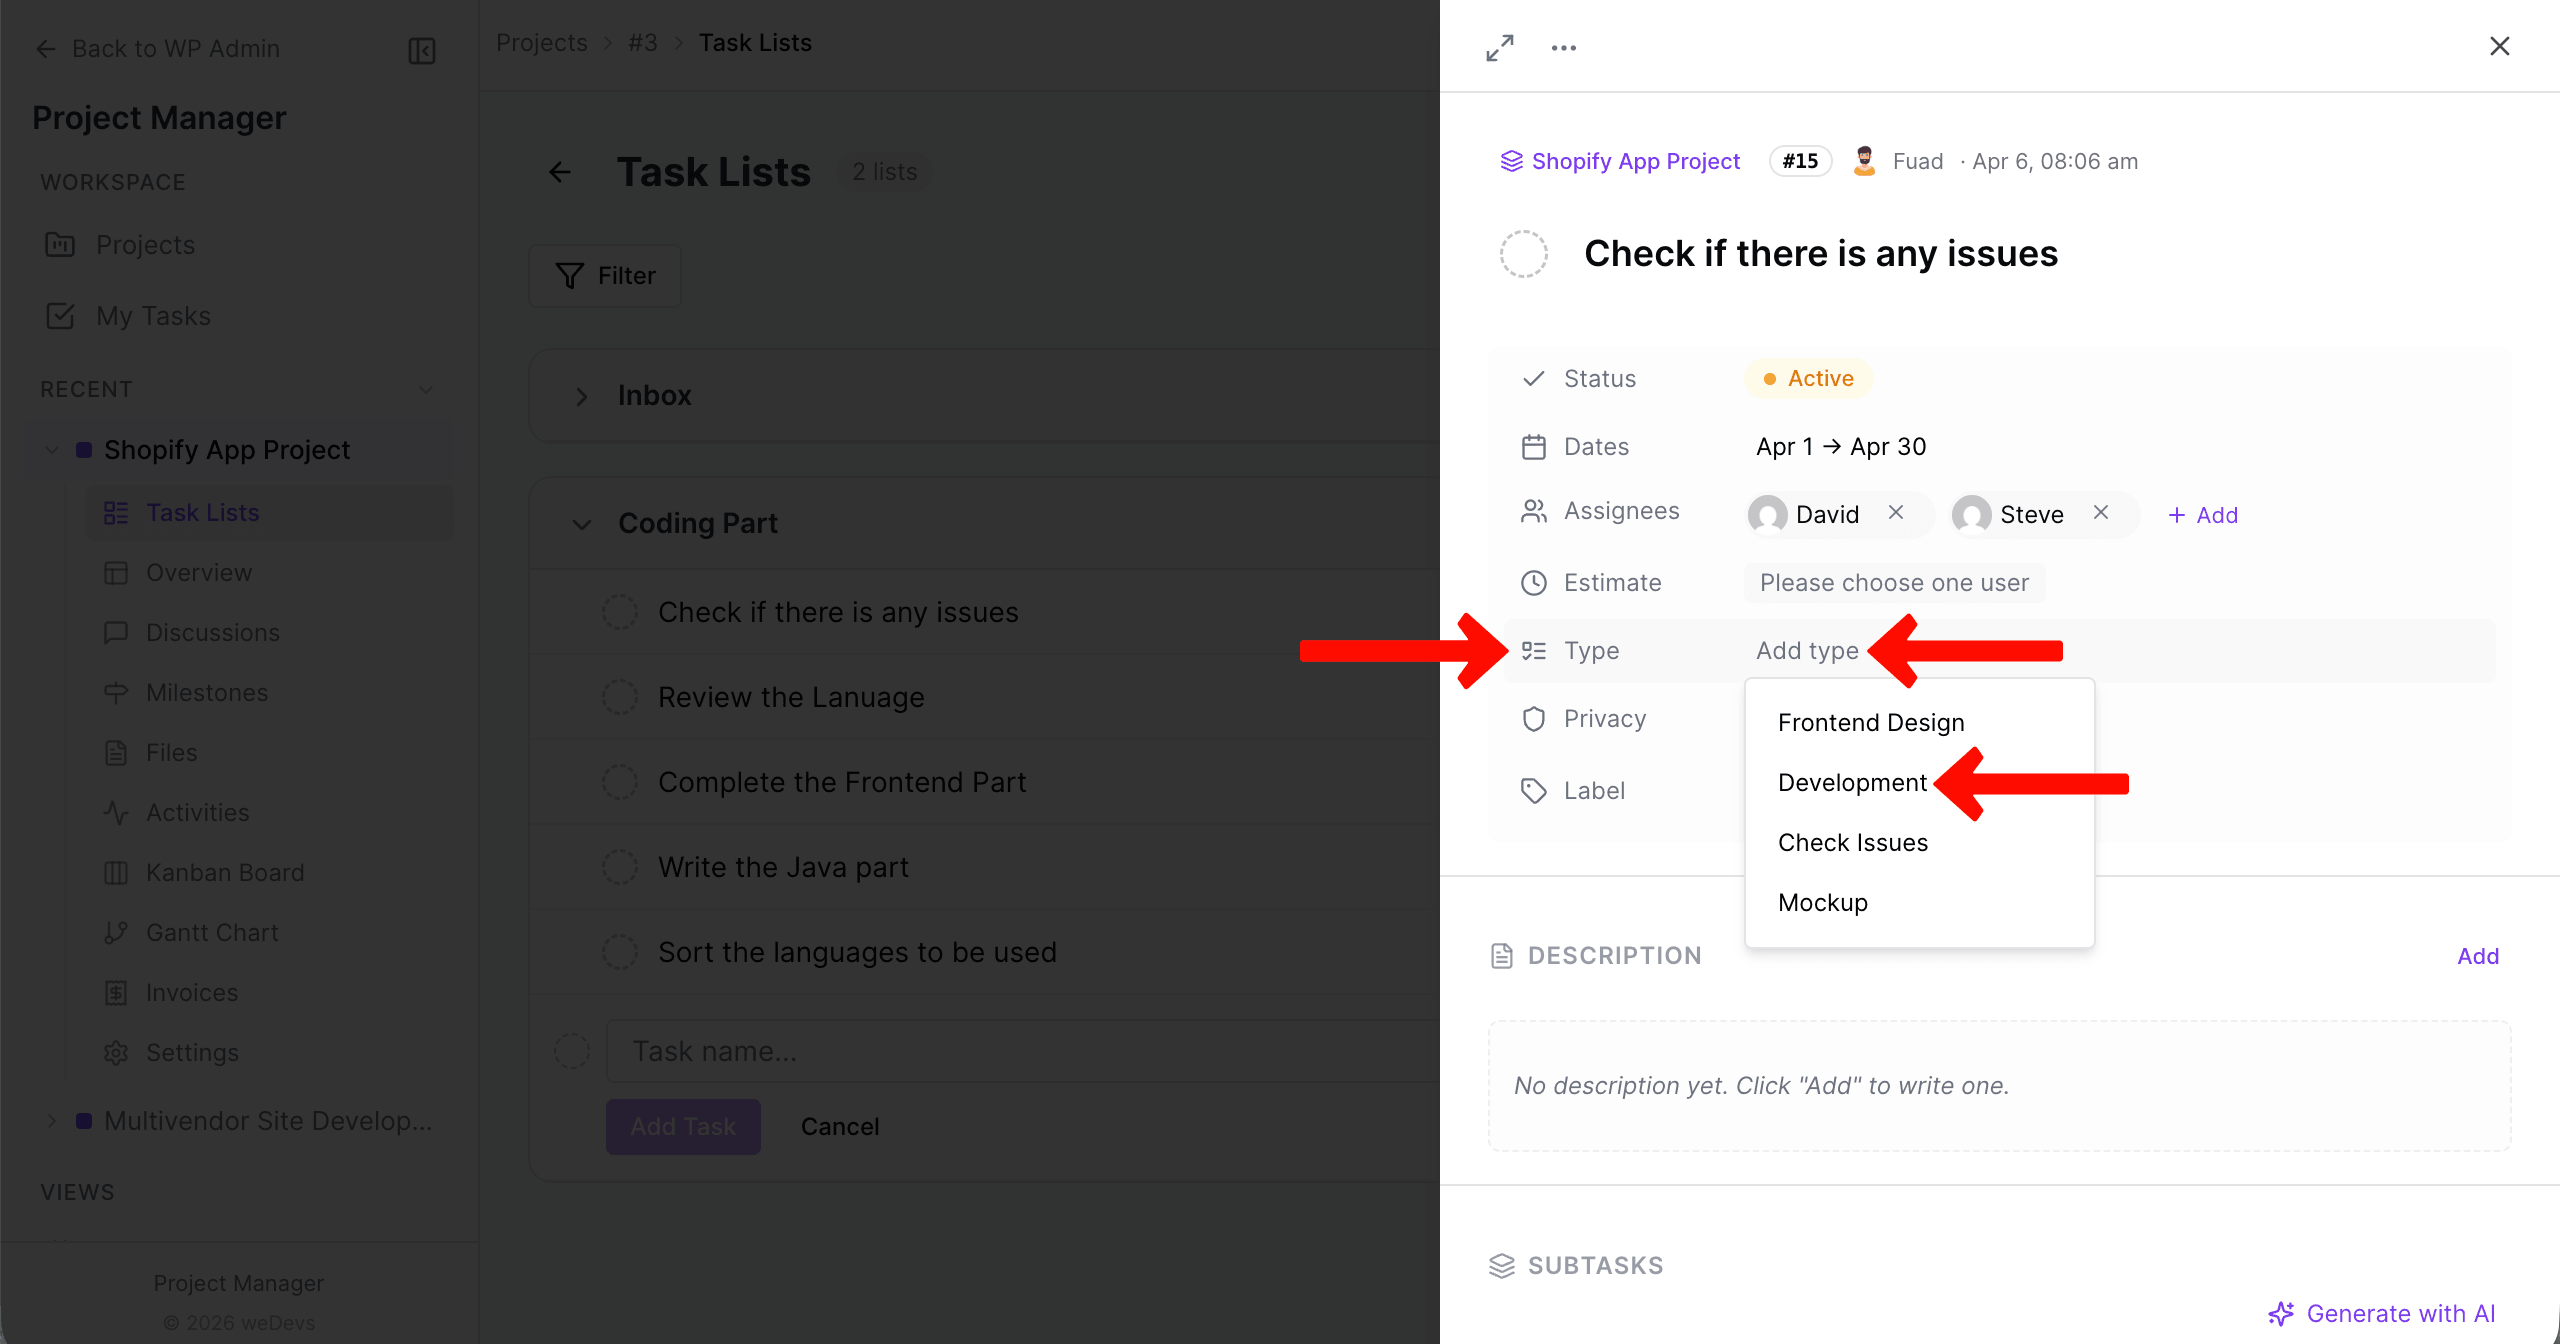Screen dimensions: 2560x1344
Task: Mark 'Write the Java part' complete
Action: coord(620,866)
